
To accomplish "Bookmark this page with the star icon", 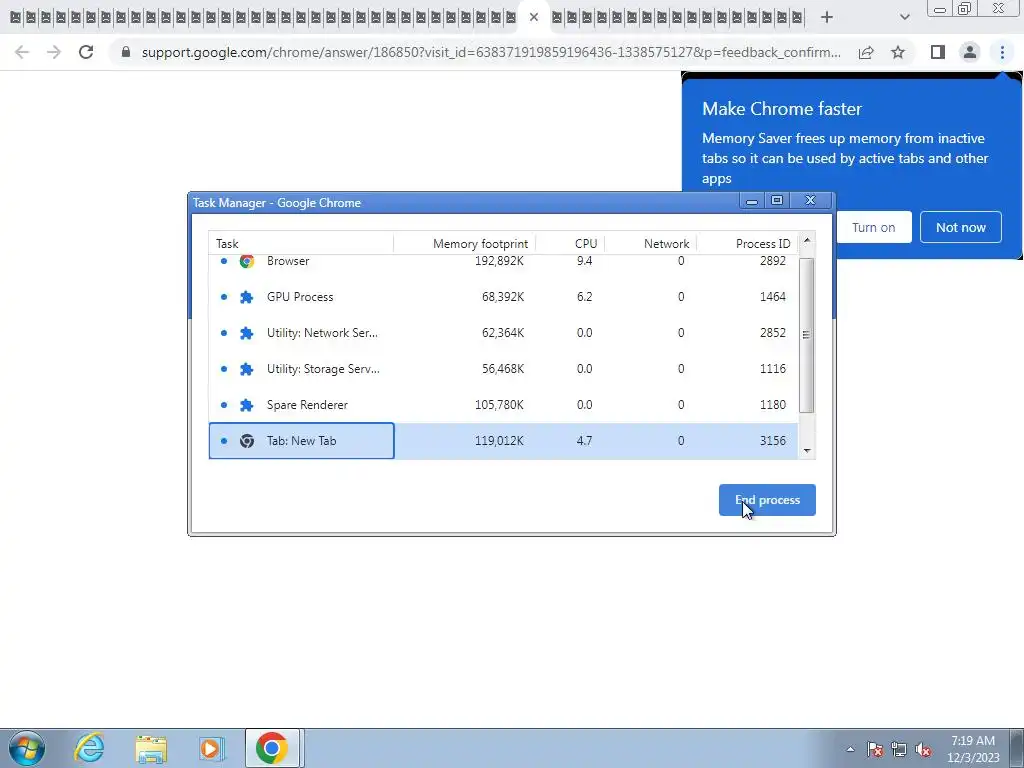I will point(898,52).
